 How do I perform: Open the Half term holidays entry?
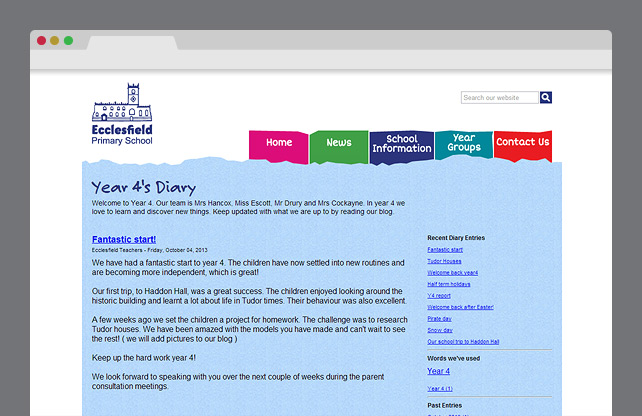(x=451, y=284)
